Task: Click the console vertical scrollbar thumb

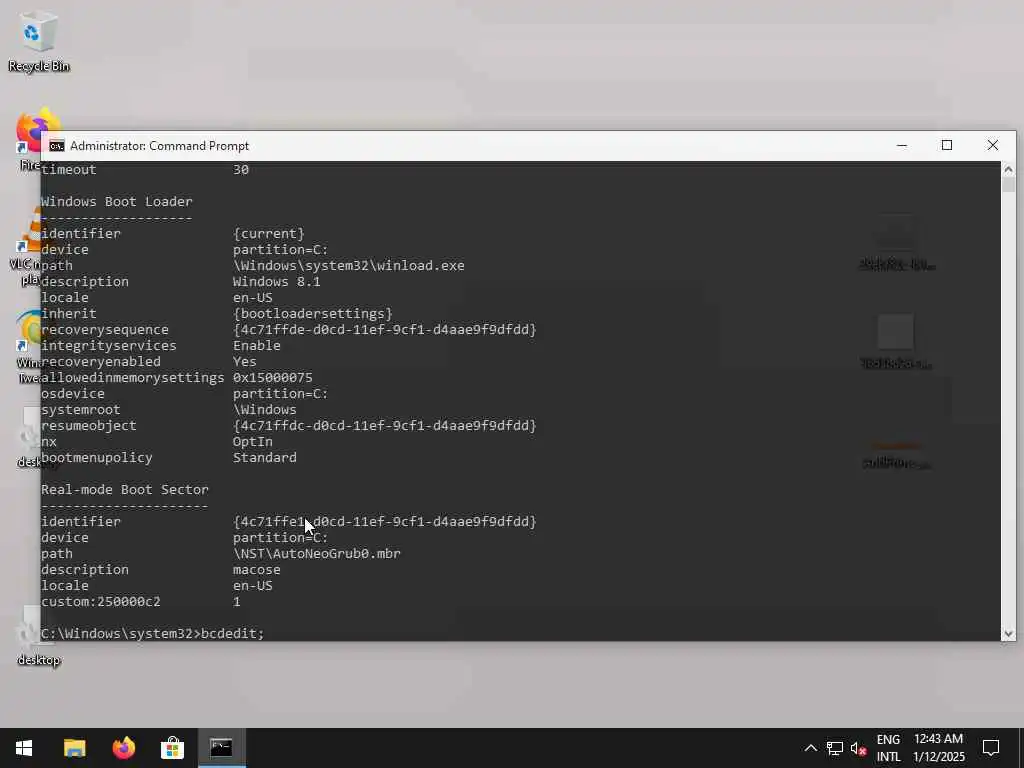Action: pos(1008,185)
